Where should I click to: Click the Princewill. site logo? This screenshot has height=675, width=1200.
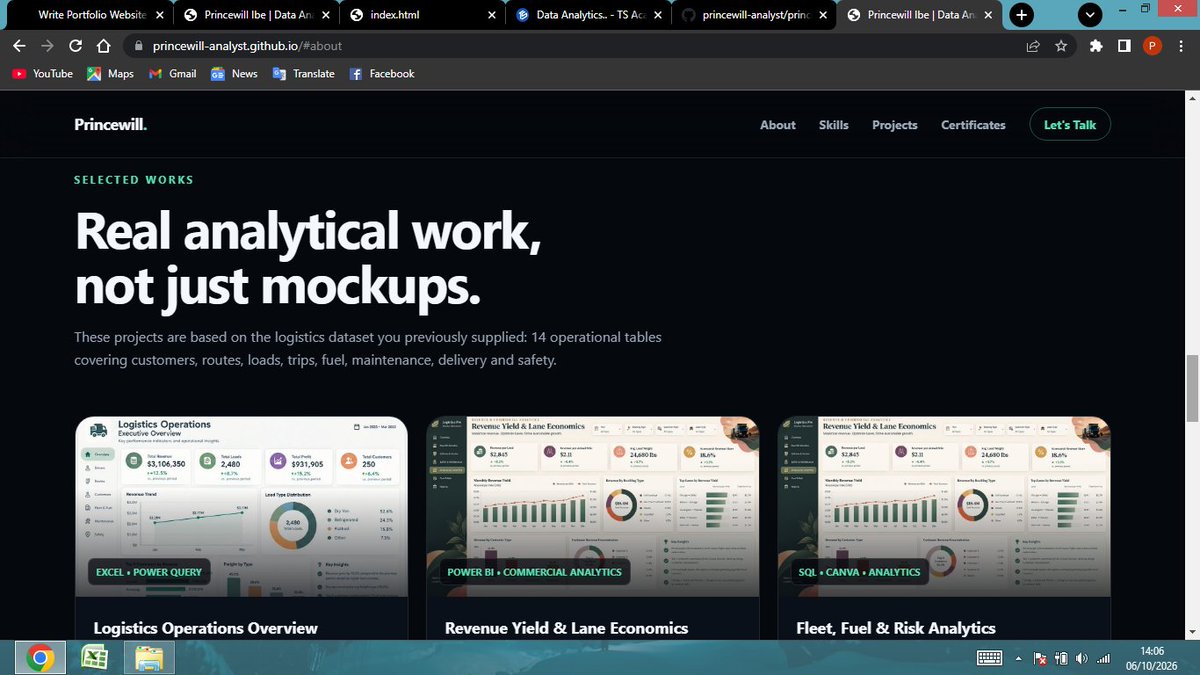(110, 125)
